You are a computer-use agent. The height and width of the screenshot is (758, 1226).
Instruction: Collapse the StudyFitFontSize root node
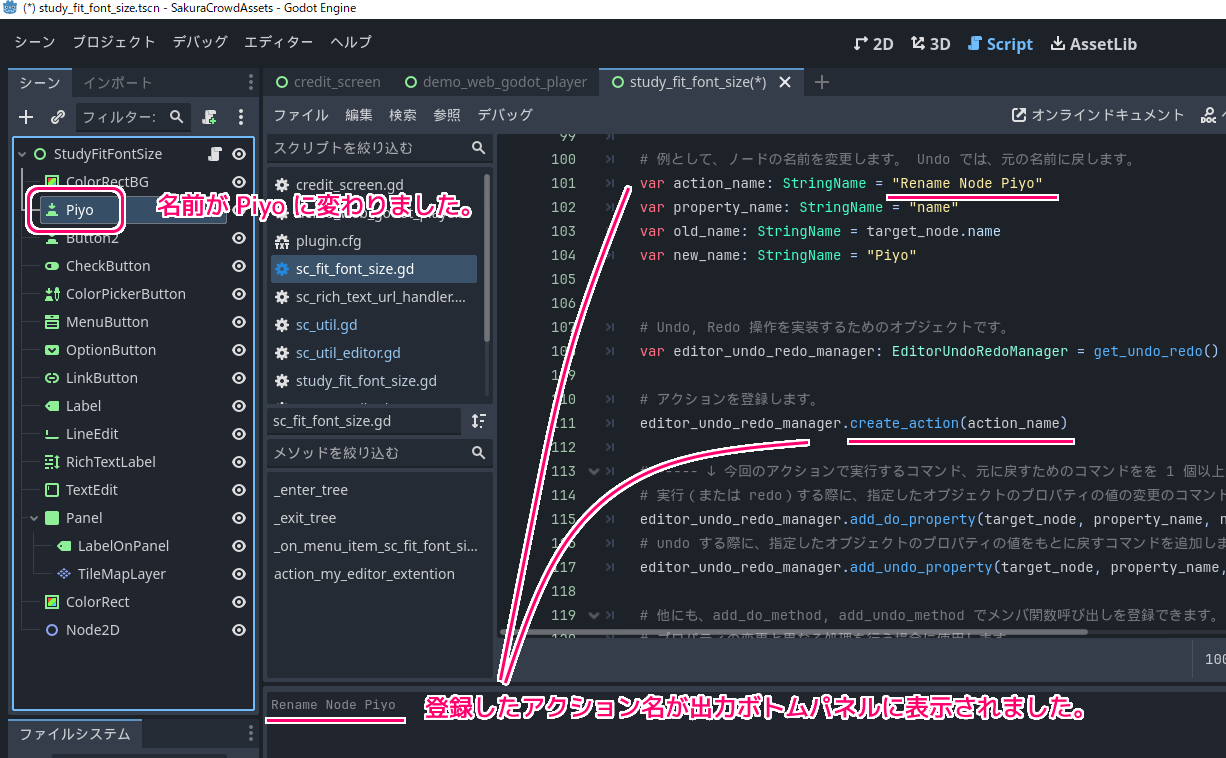pyautogui.click(x=22, y=154)
